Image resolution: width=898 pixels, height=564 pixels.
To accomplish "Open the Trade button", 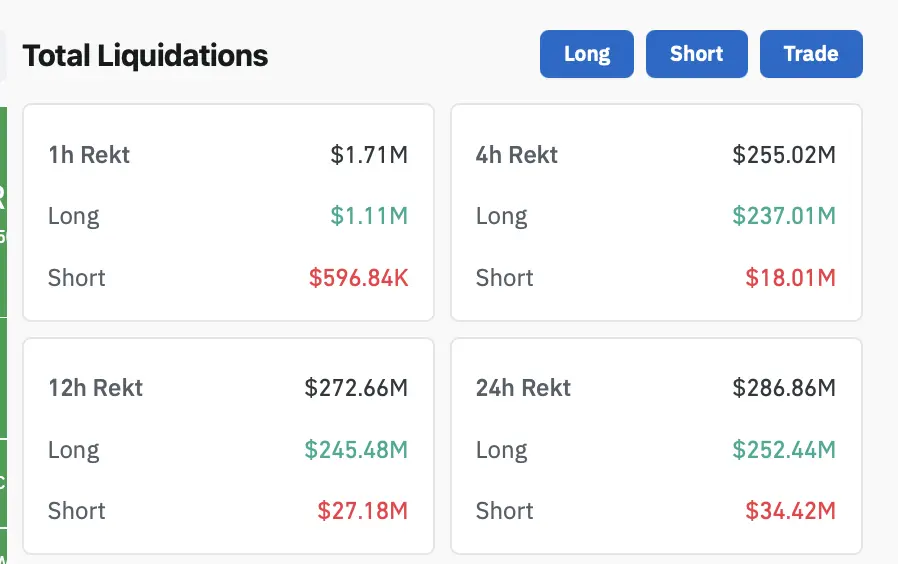I will 811,54.
